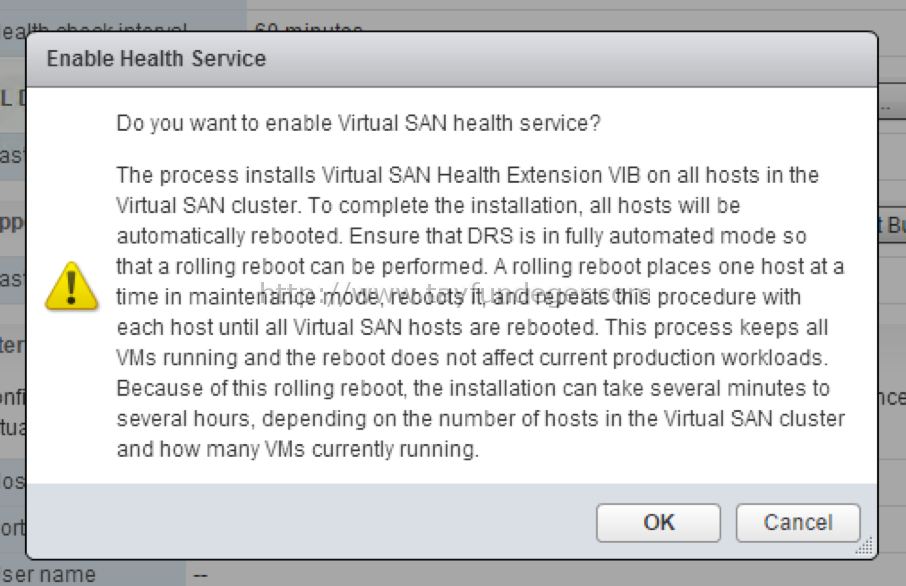Dismiss the dialog using Cancel button
Viewport: 906px width, 586px height.
coord(798,522)
